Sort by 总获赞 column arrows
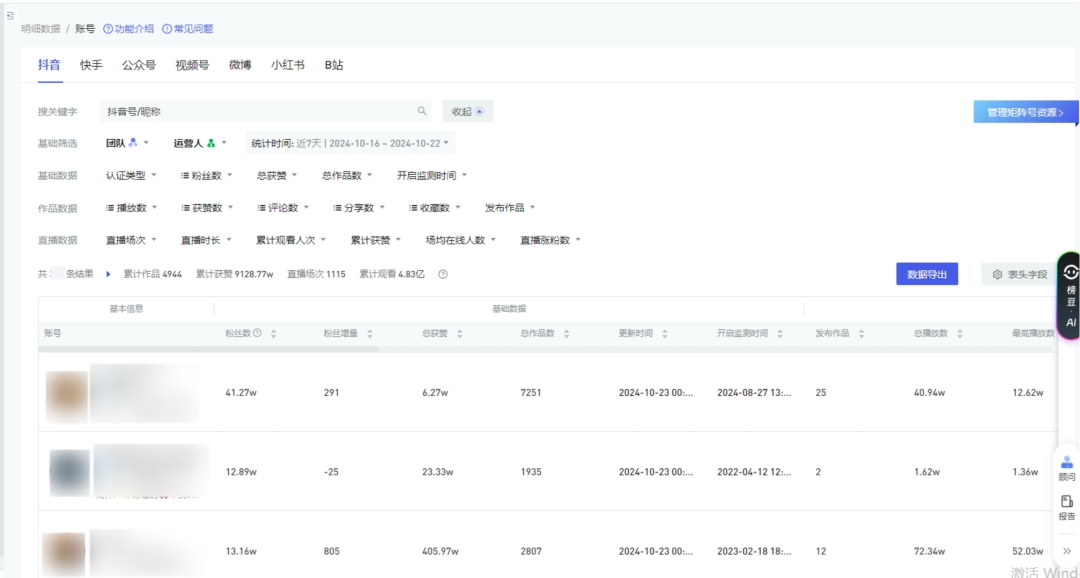Viewport: 1080px width, 578px height. coord(459,333)
